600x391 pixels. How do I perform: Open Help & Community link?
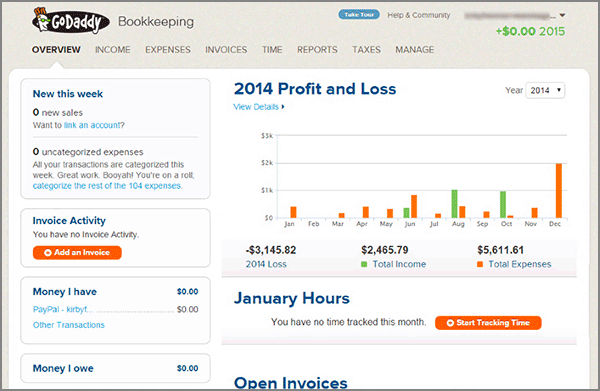click(419, 15)
